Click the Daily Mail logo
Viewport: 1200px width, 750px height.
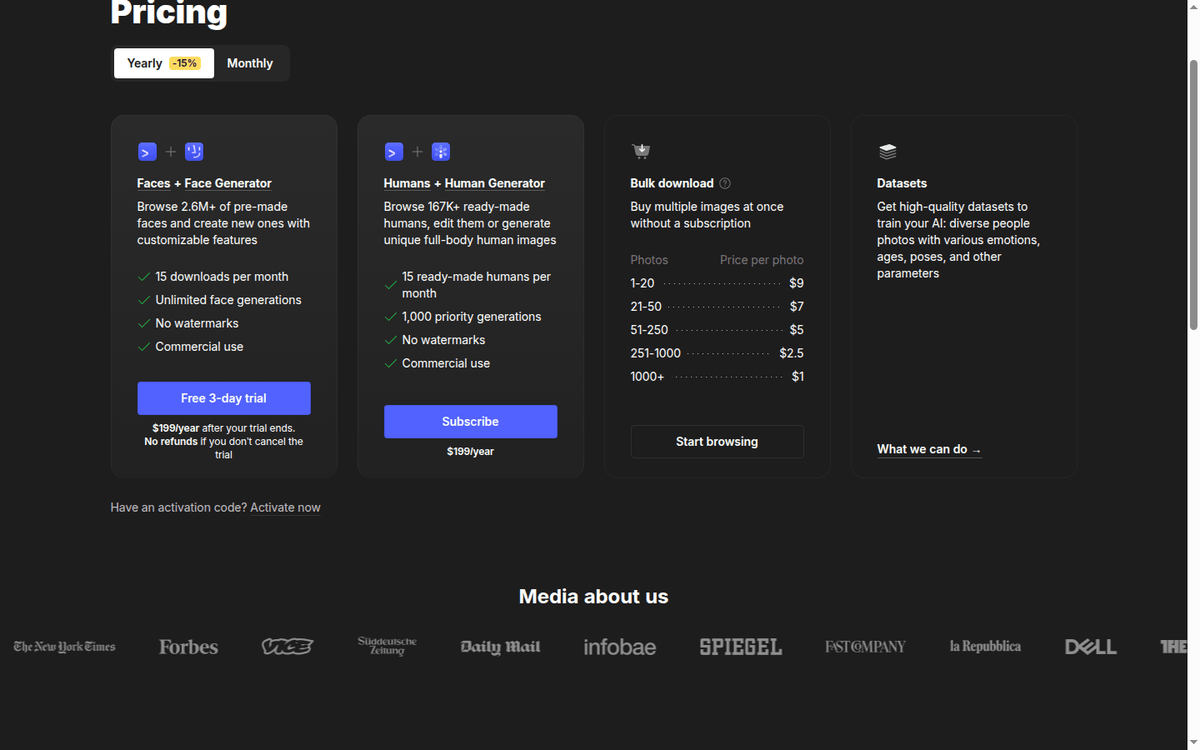(x=500, y=647)
